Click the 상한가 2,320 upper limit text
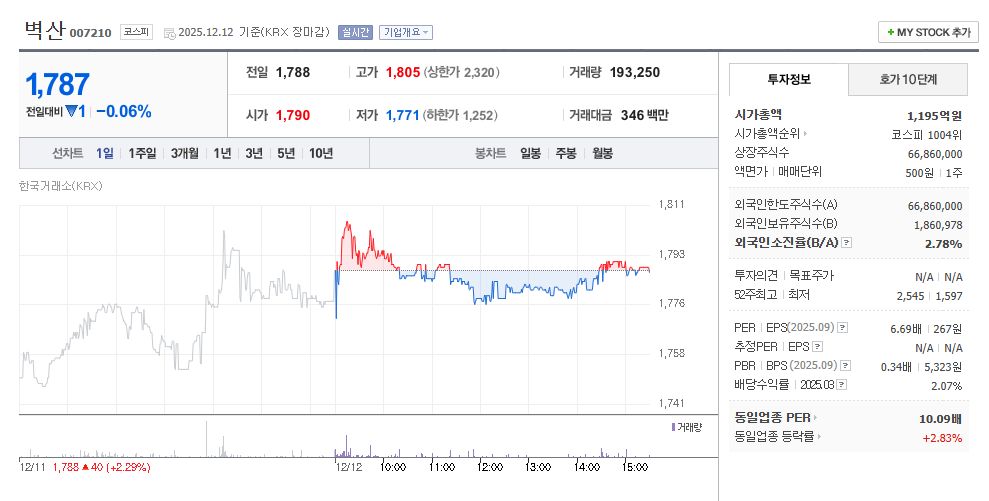Screen dimensions: 989x501 tap(462, 73)
